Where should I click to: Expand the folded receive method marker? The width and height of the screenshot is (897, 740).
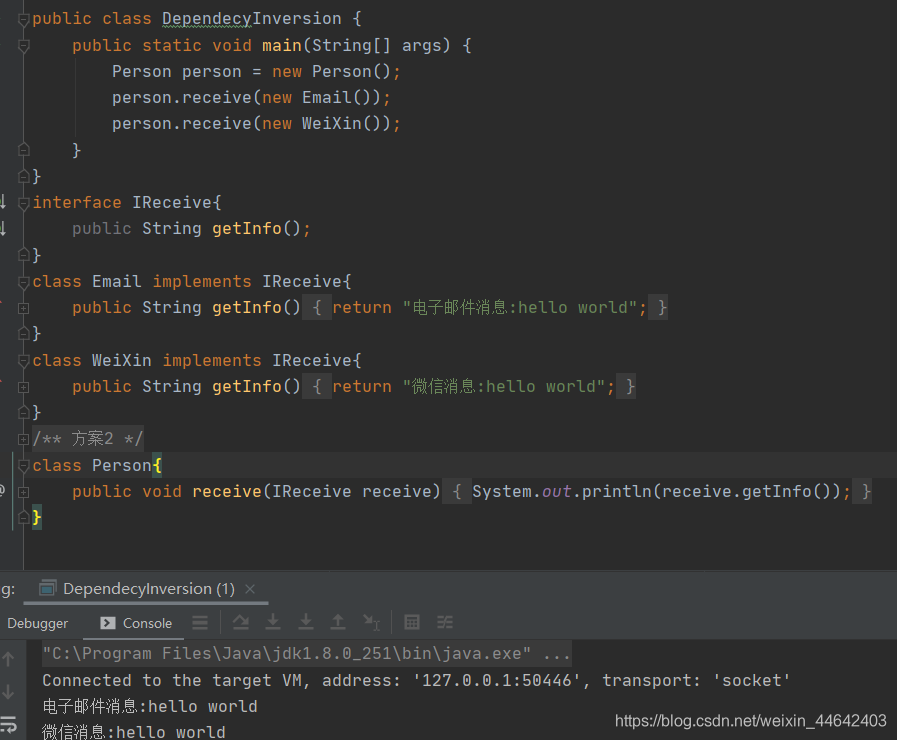[23, 492]
